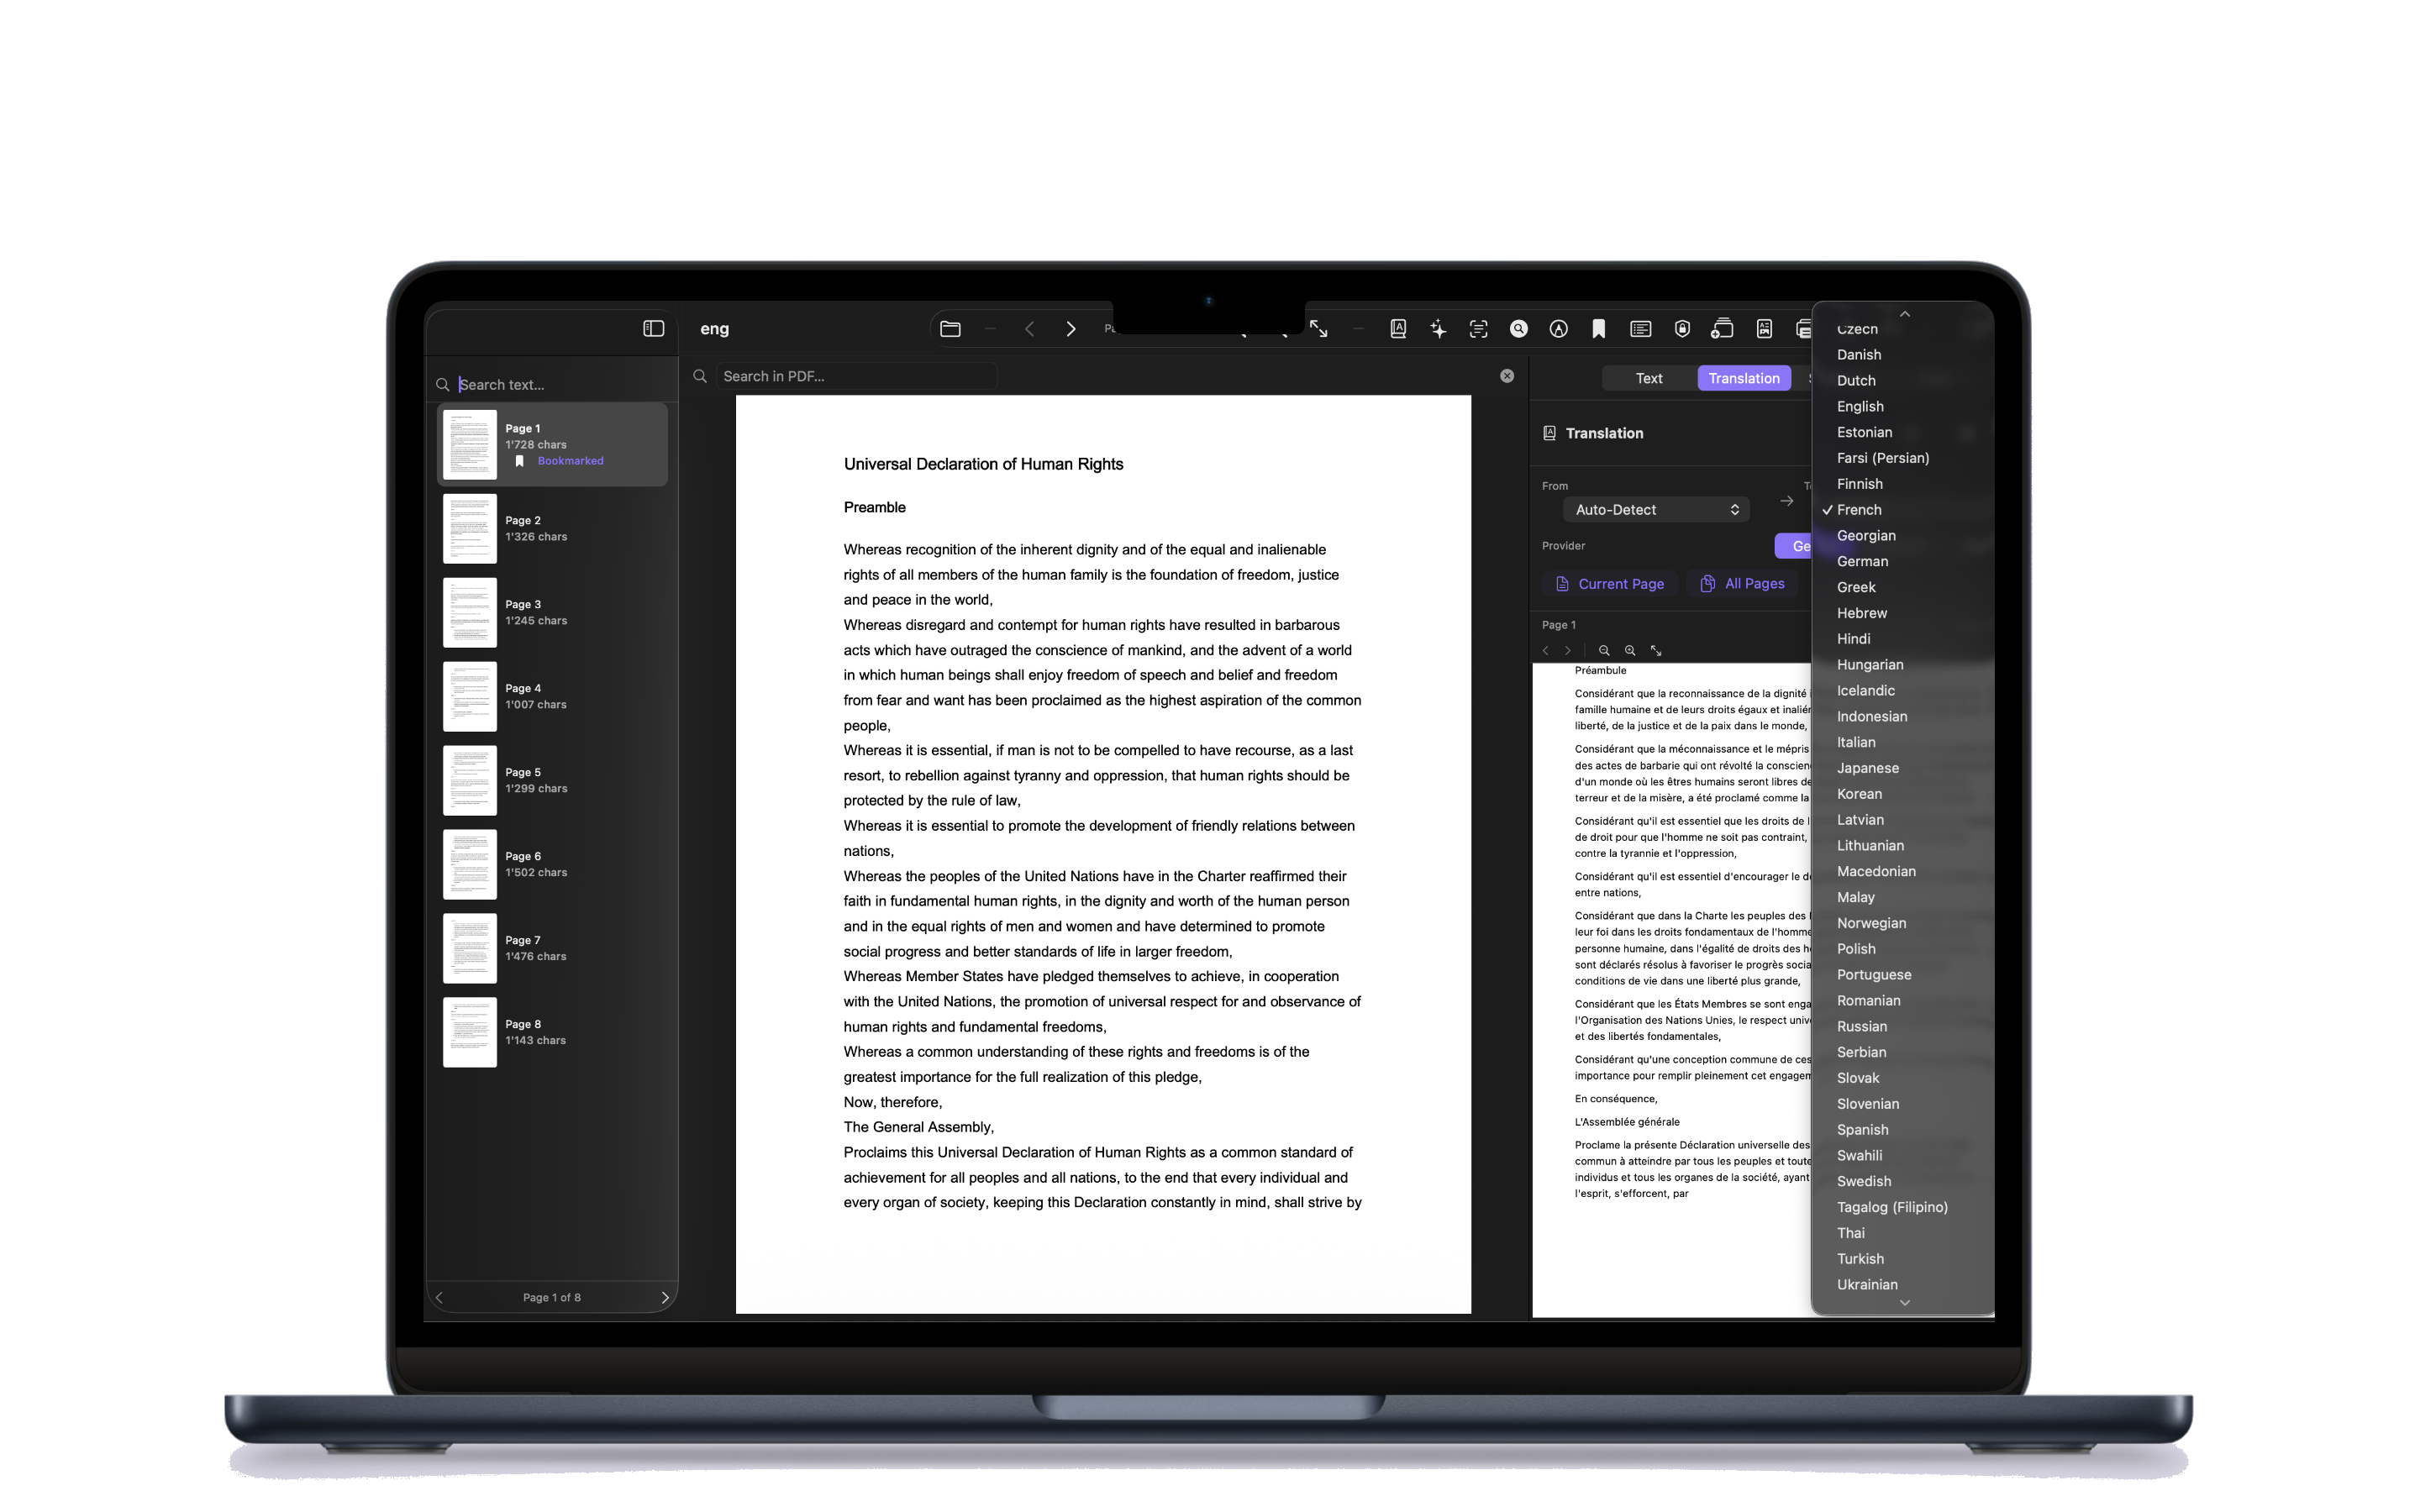Open the translation book icon in toolbar
Screen dimensions: 2420x1512
pyautogui.click(x=1398, y=328)
